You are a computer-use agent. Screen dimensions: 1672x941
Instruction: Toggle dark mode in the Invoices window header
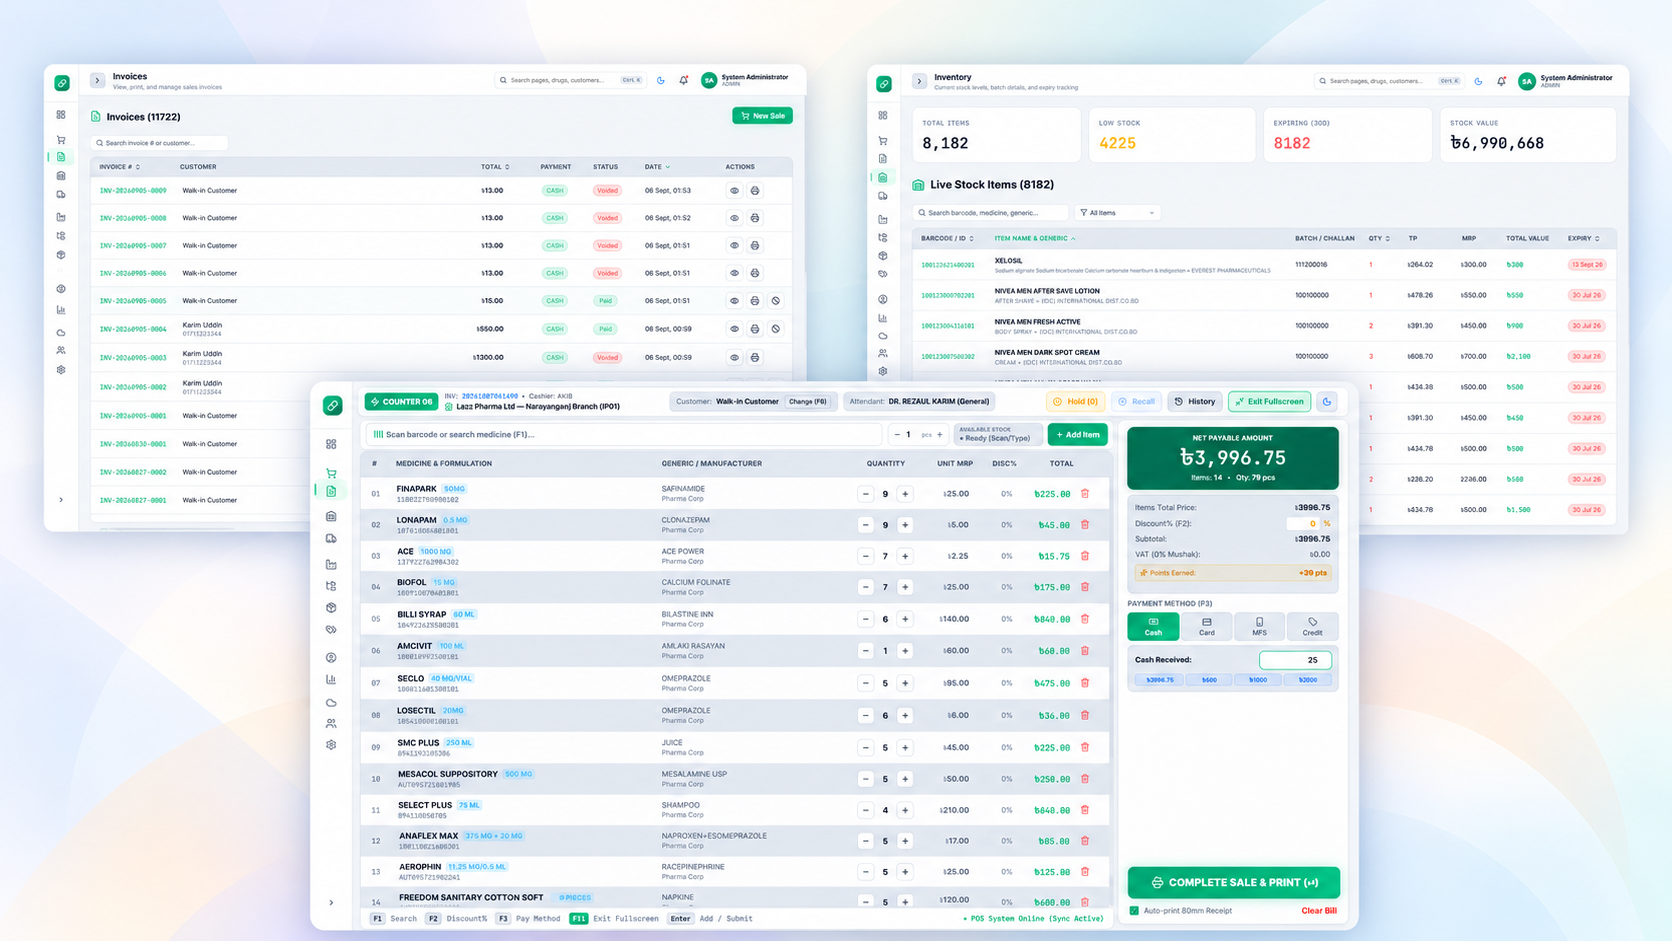click(661, 80)
